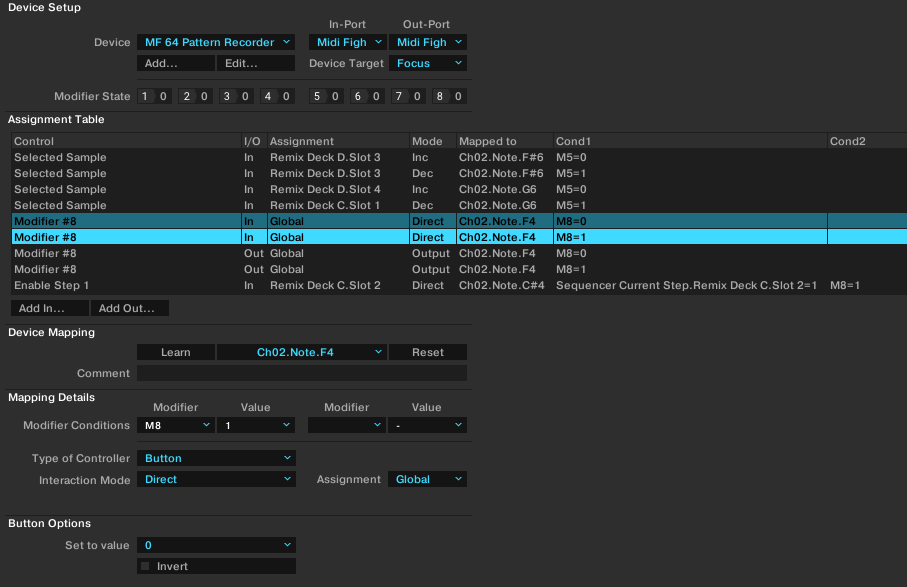Open the Assignment Global dropdown
The height and width of the screenshot is (587, 907).
427,479
